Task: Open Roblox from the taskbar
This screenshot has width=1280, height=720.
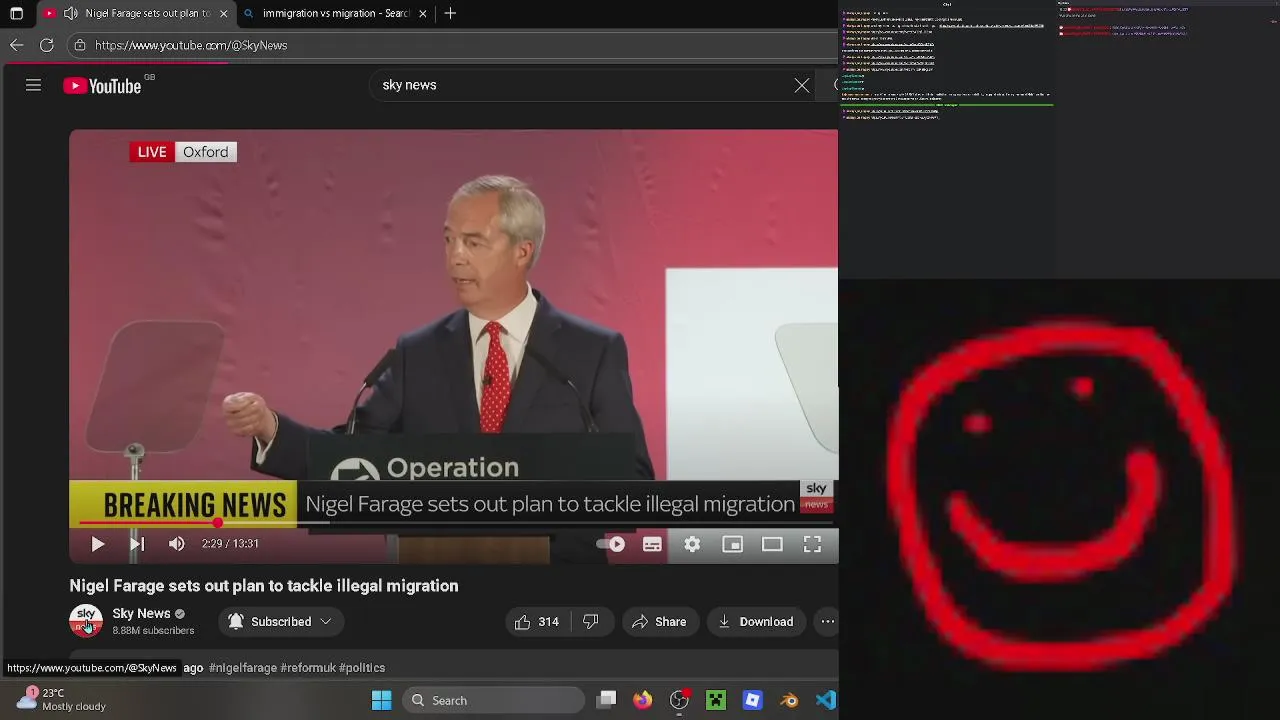Action: coord(753,701)
